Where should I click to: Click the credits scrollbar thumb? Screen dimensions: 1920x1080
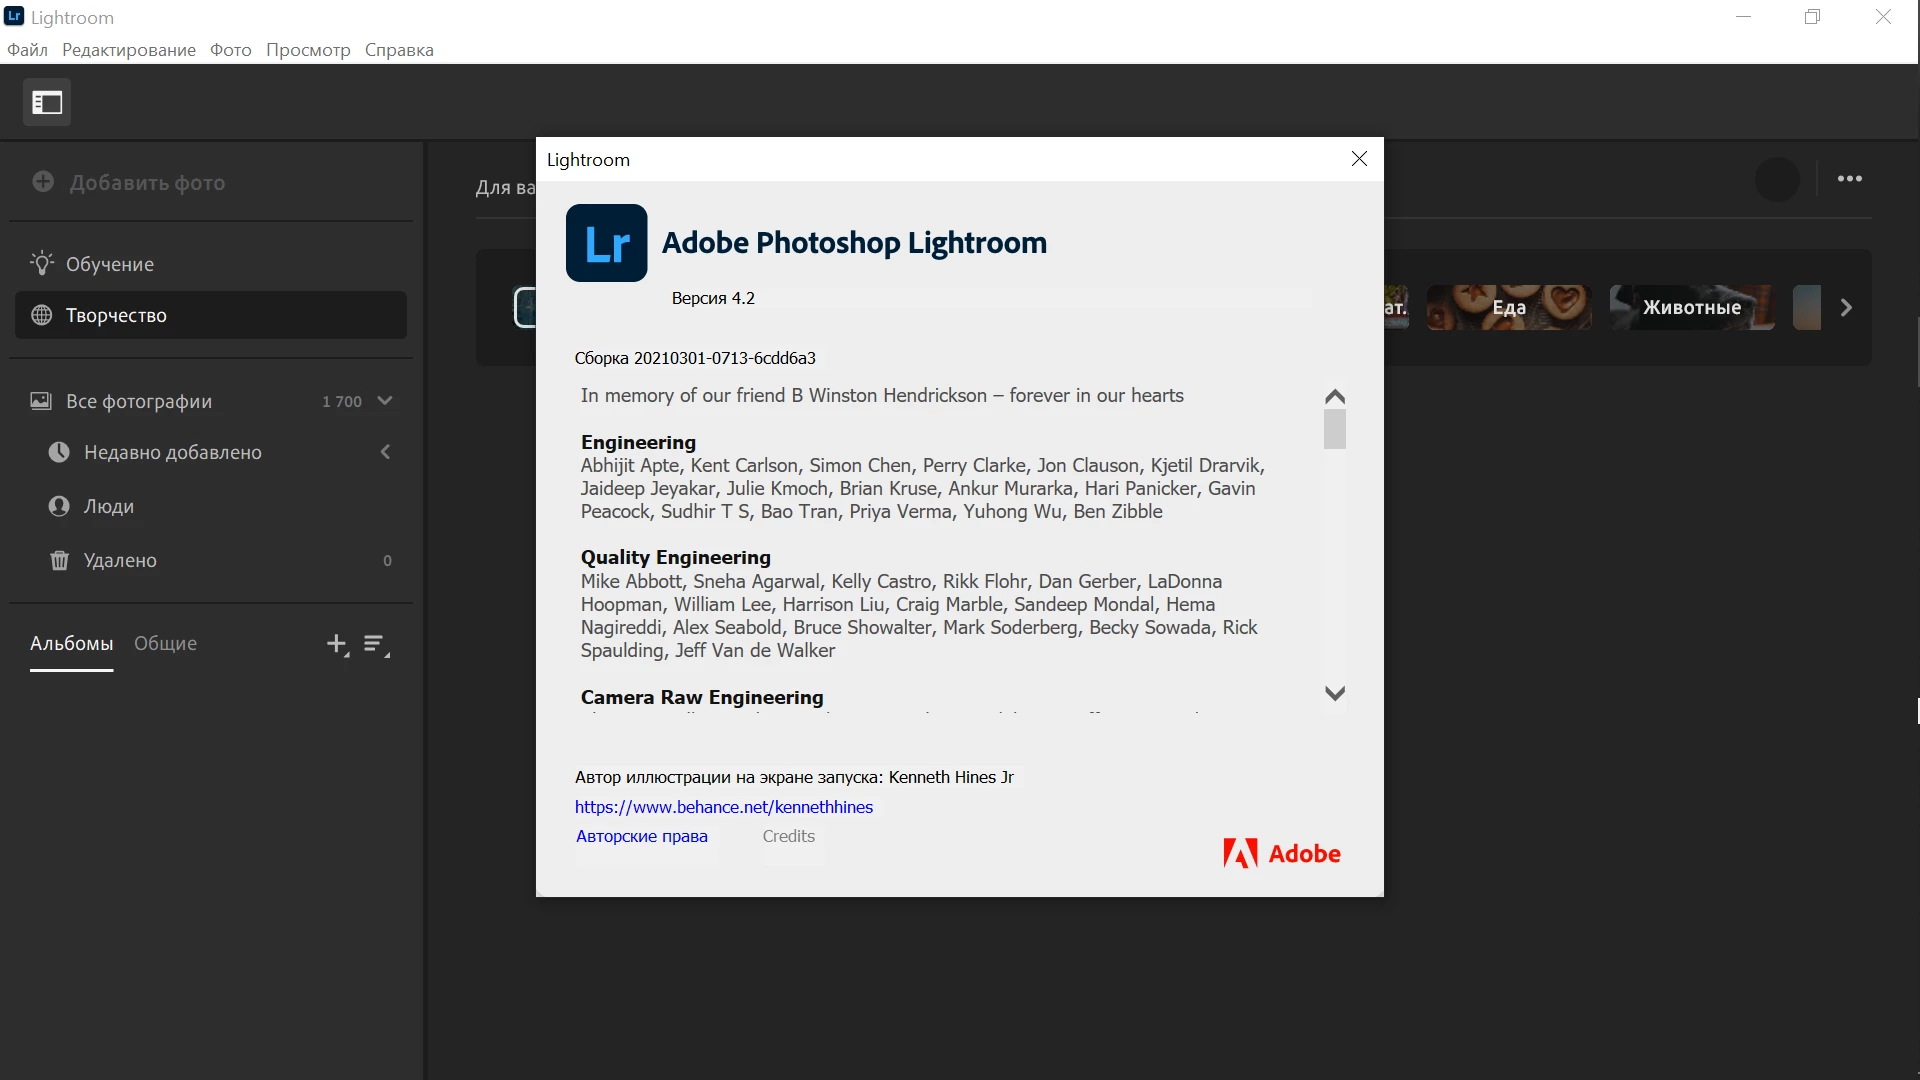pos(1334,429)
